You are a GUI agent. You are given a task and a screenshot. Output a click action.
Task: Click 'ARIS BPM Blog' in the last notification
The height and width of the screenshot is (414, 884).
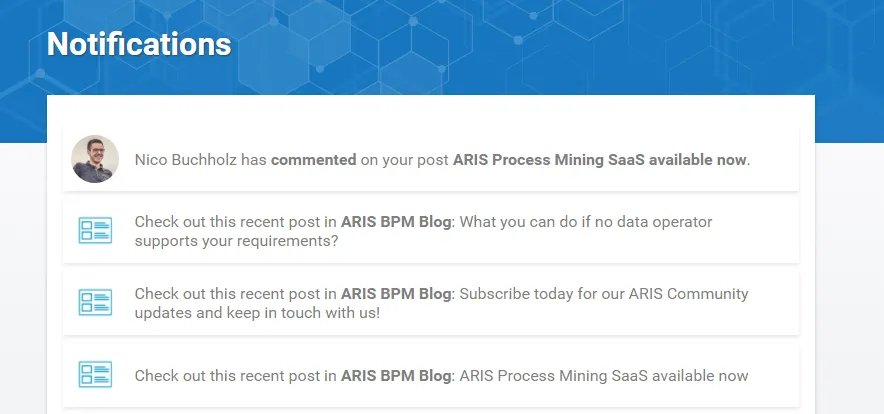396,376
